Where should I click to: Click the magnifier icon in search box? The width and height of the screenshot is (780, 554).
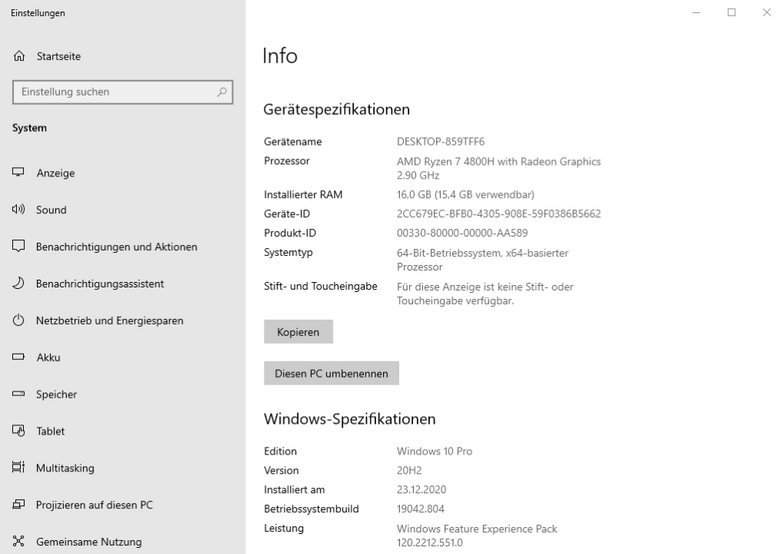pyautogui.click(x=222, y=92)
